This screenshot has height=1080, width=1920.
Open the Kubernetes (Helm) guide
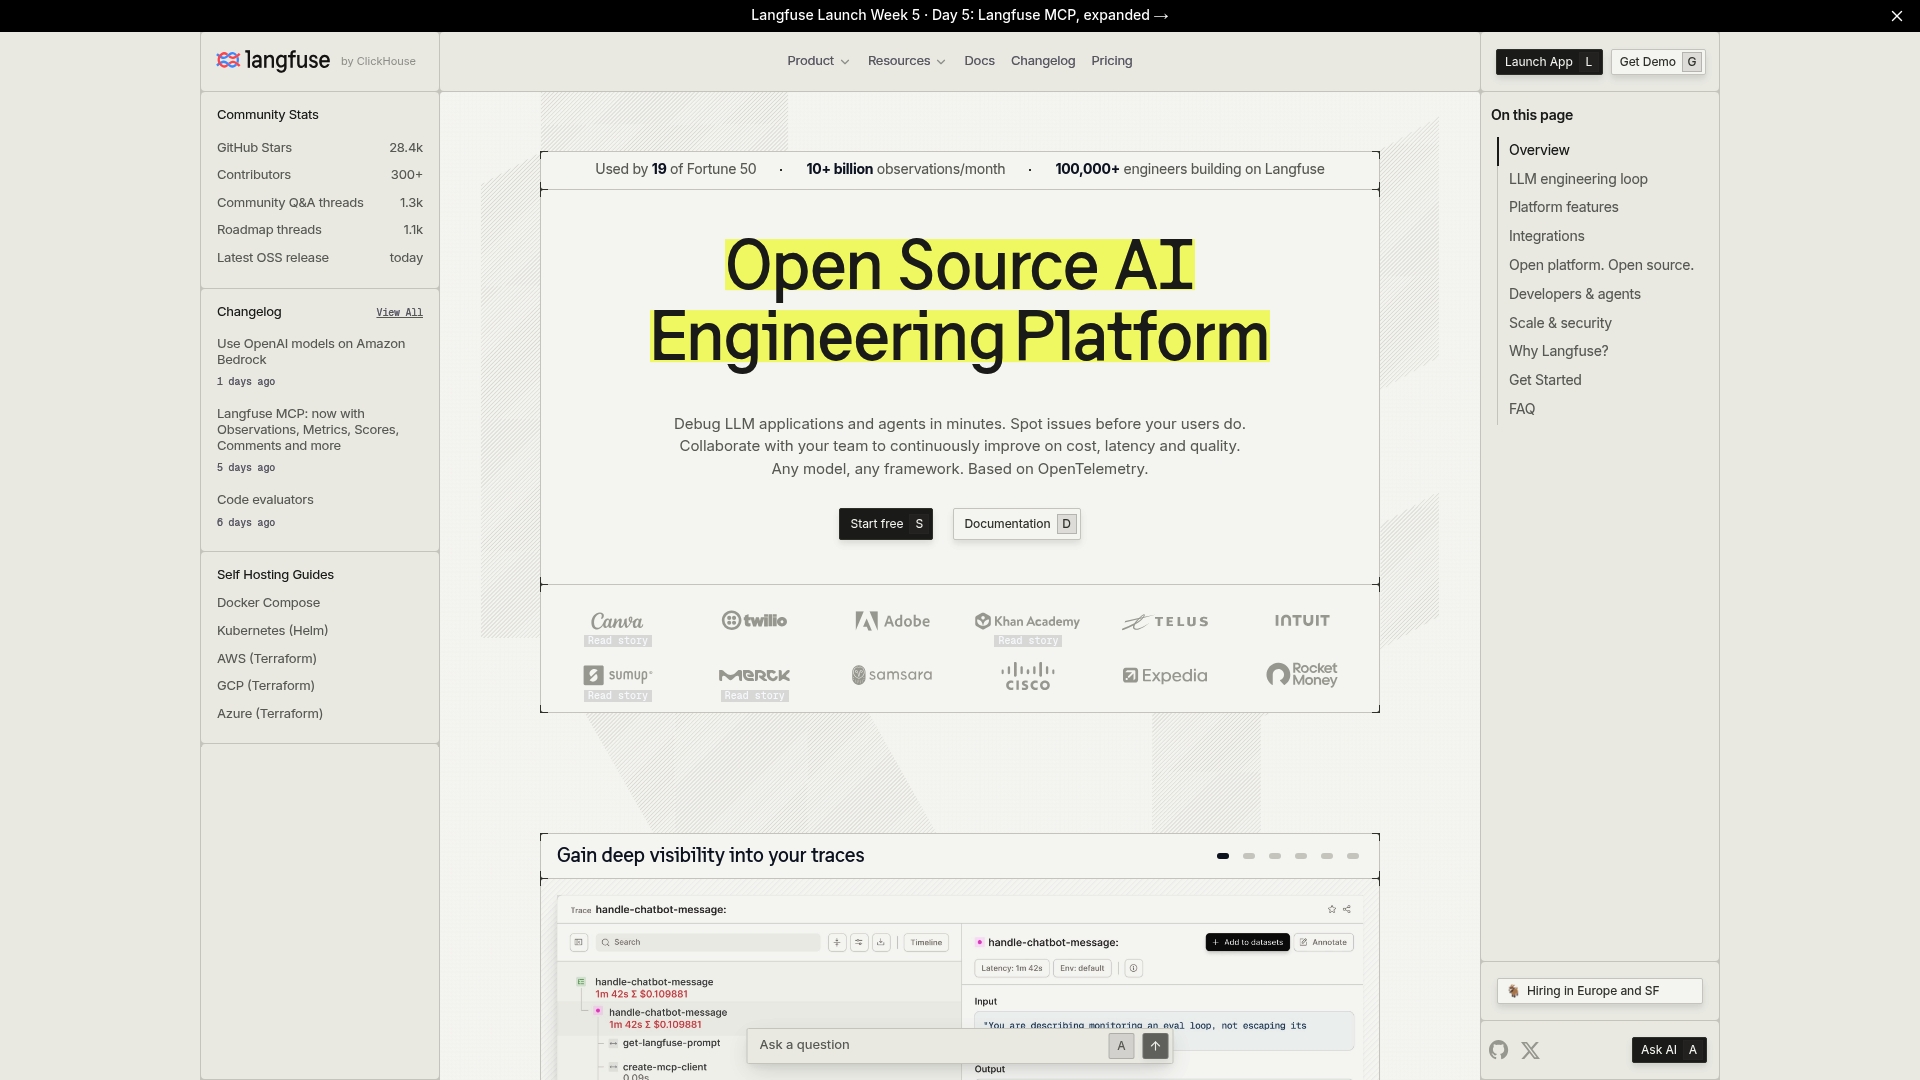pyautogui.click(x=272, y=631)
